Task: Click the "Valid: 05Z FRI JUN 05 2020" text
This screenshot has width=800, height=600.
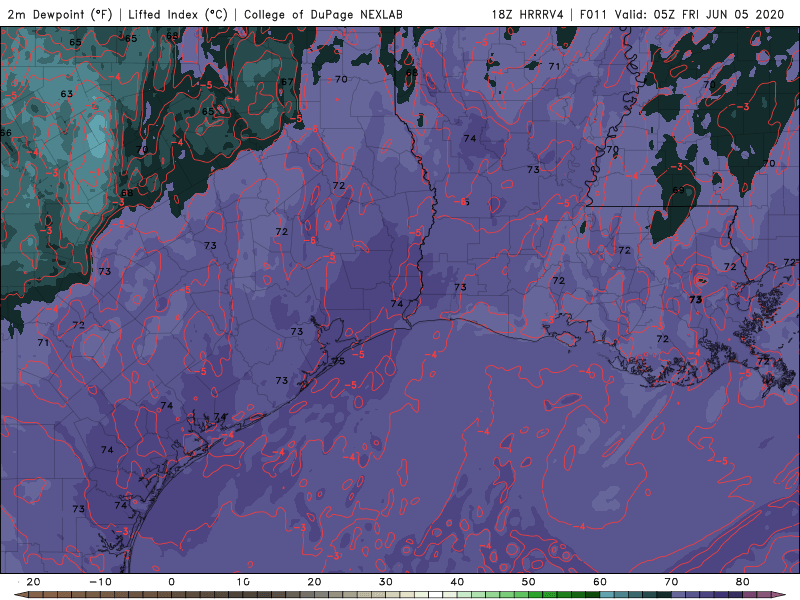Action: [699, 14]
